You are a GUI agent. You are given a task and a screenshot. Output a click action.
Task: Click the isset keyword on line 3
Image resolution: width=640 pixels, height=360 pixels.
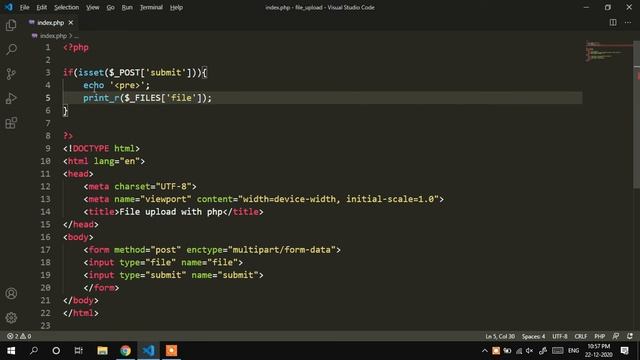pyautogui.click(x=91, y=73)
